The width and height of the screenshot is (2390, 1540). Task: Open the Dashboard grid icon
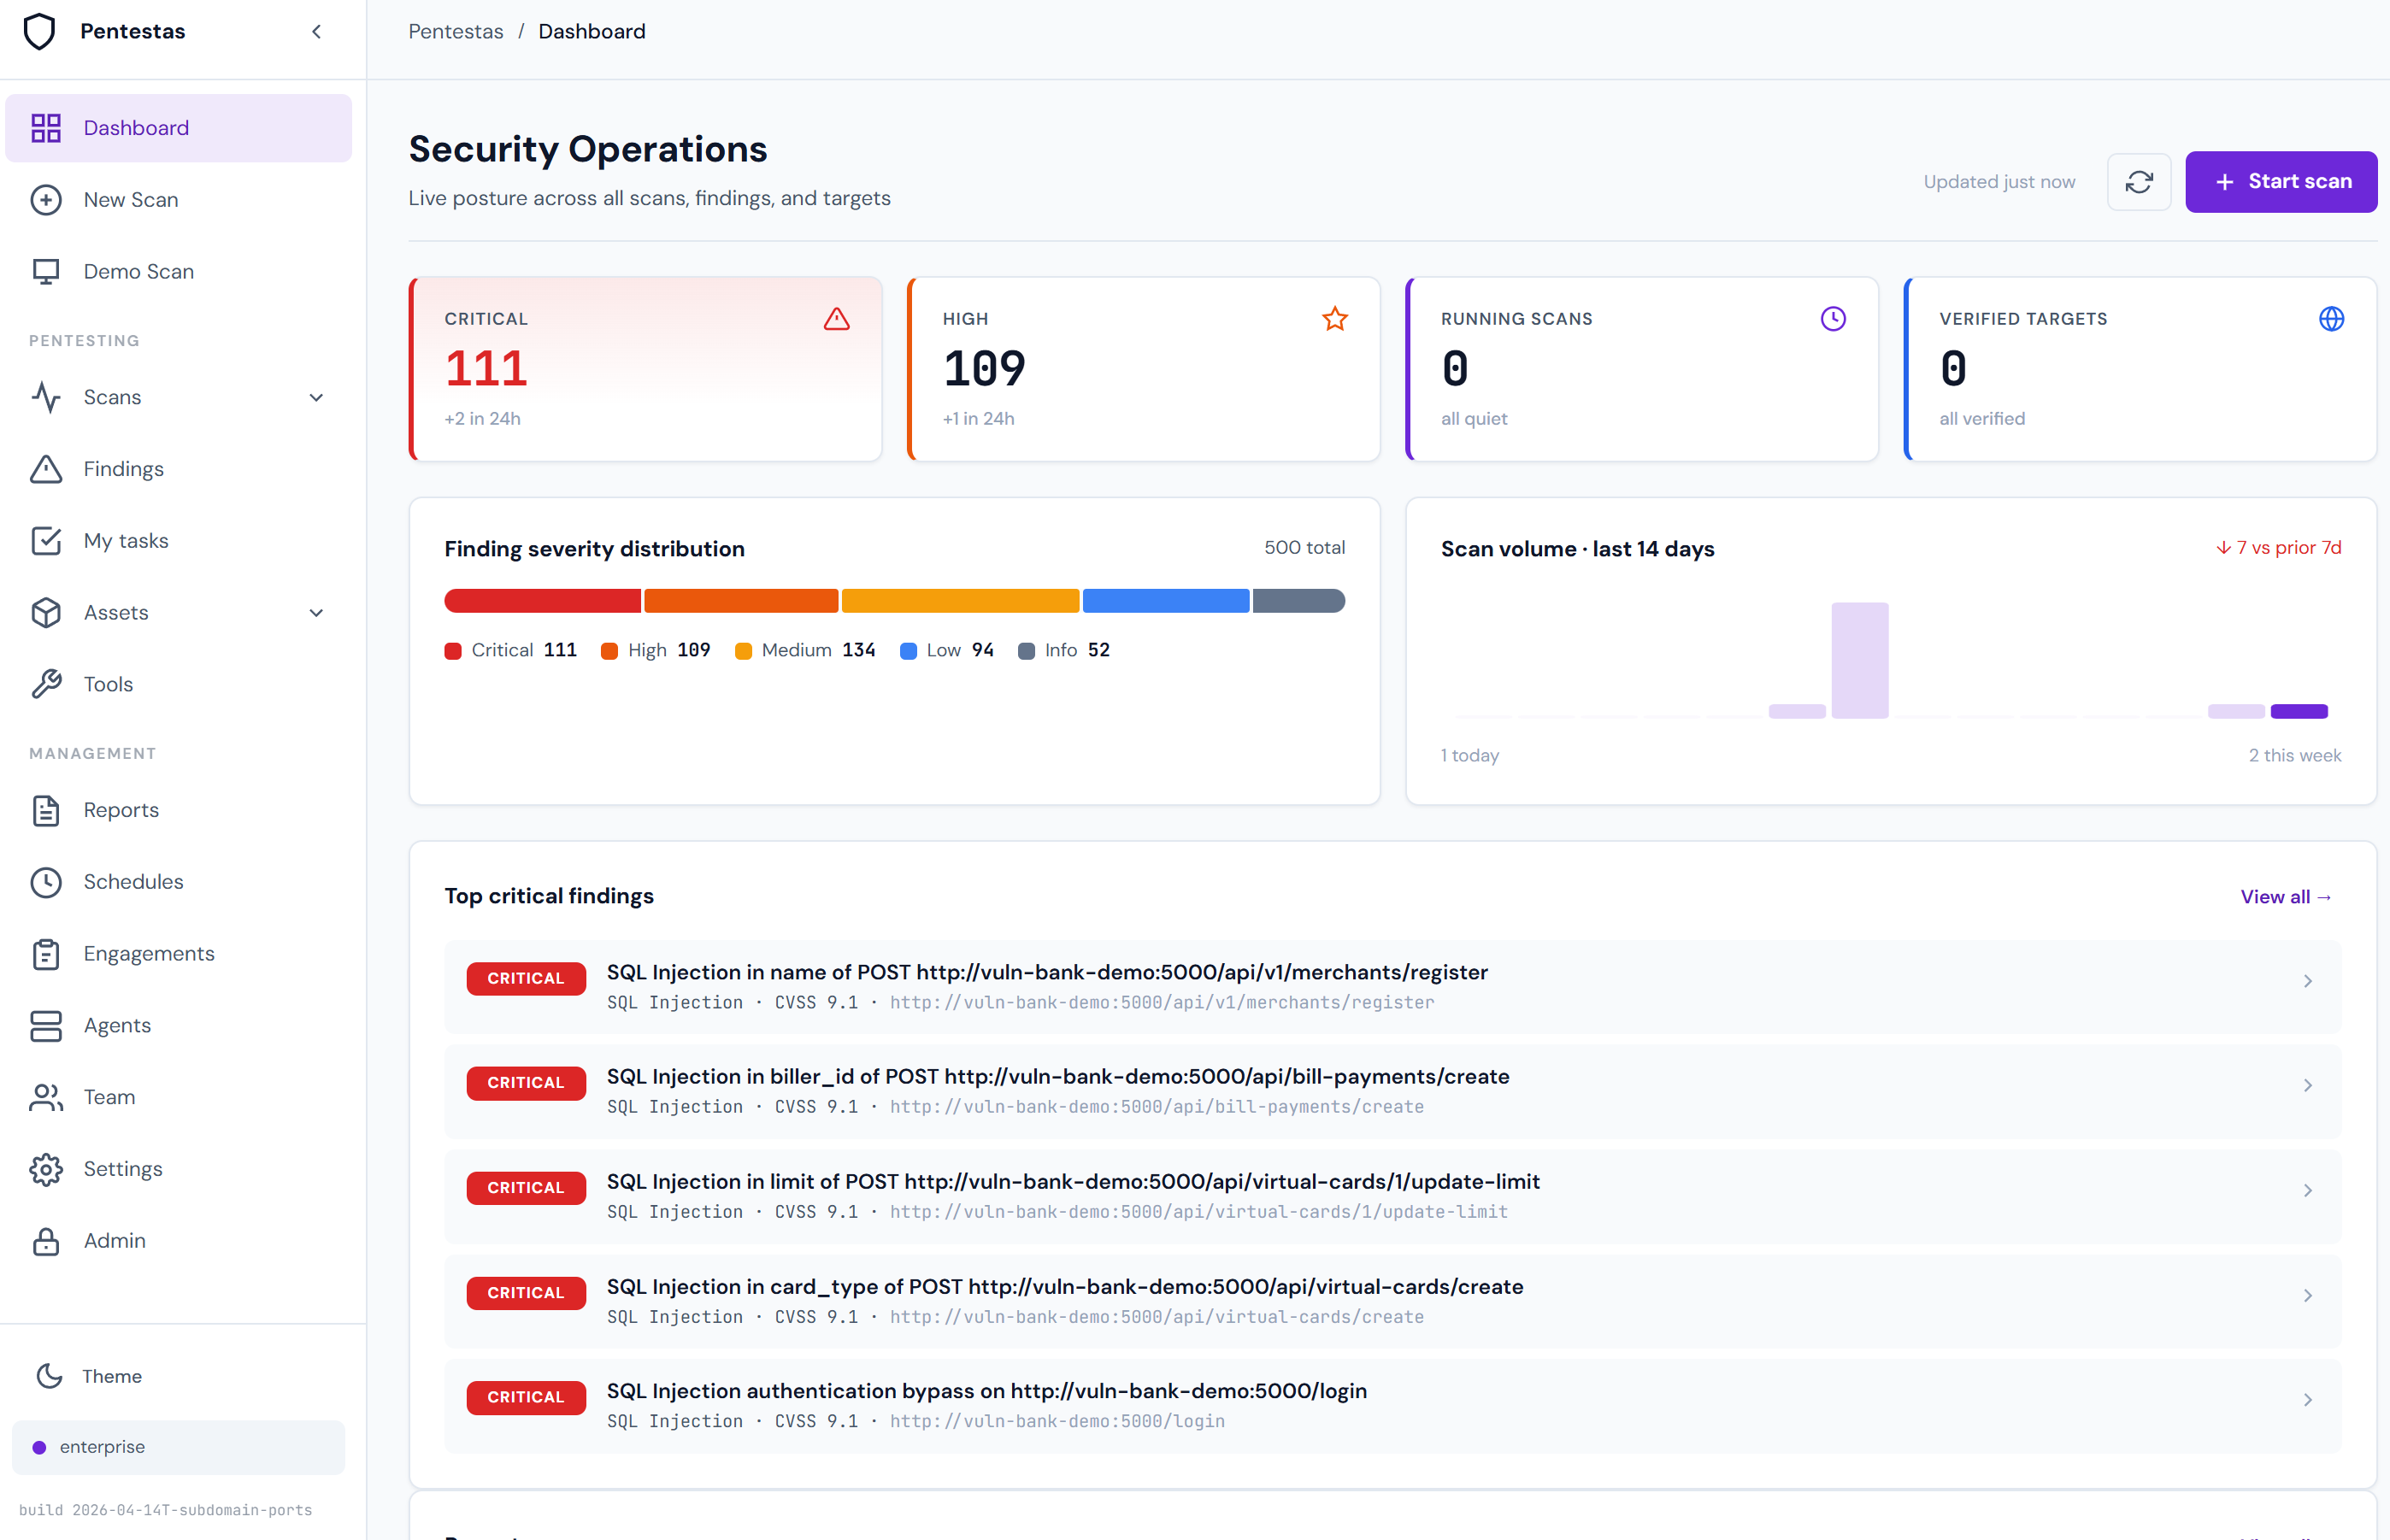[46, 128]
